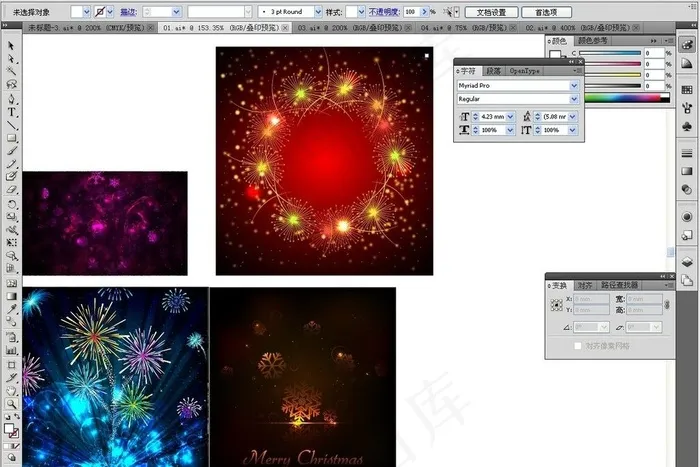The width and height of the screenshot is (700, 467).
Task: Click the 不透明度 (Opacity) link
Action: [384, 12]
